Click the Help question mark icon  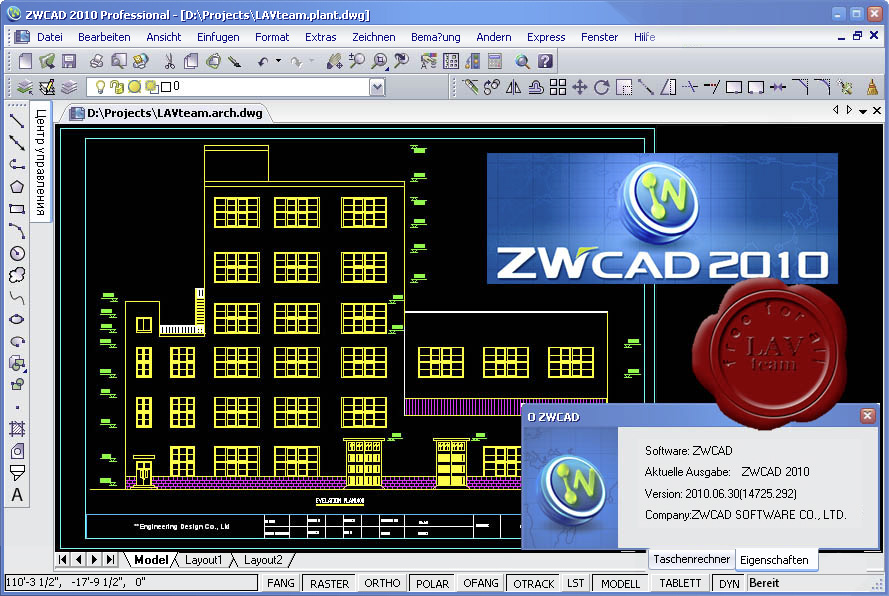point(545,61)
